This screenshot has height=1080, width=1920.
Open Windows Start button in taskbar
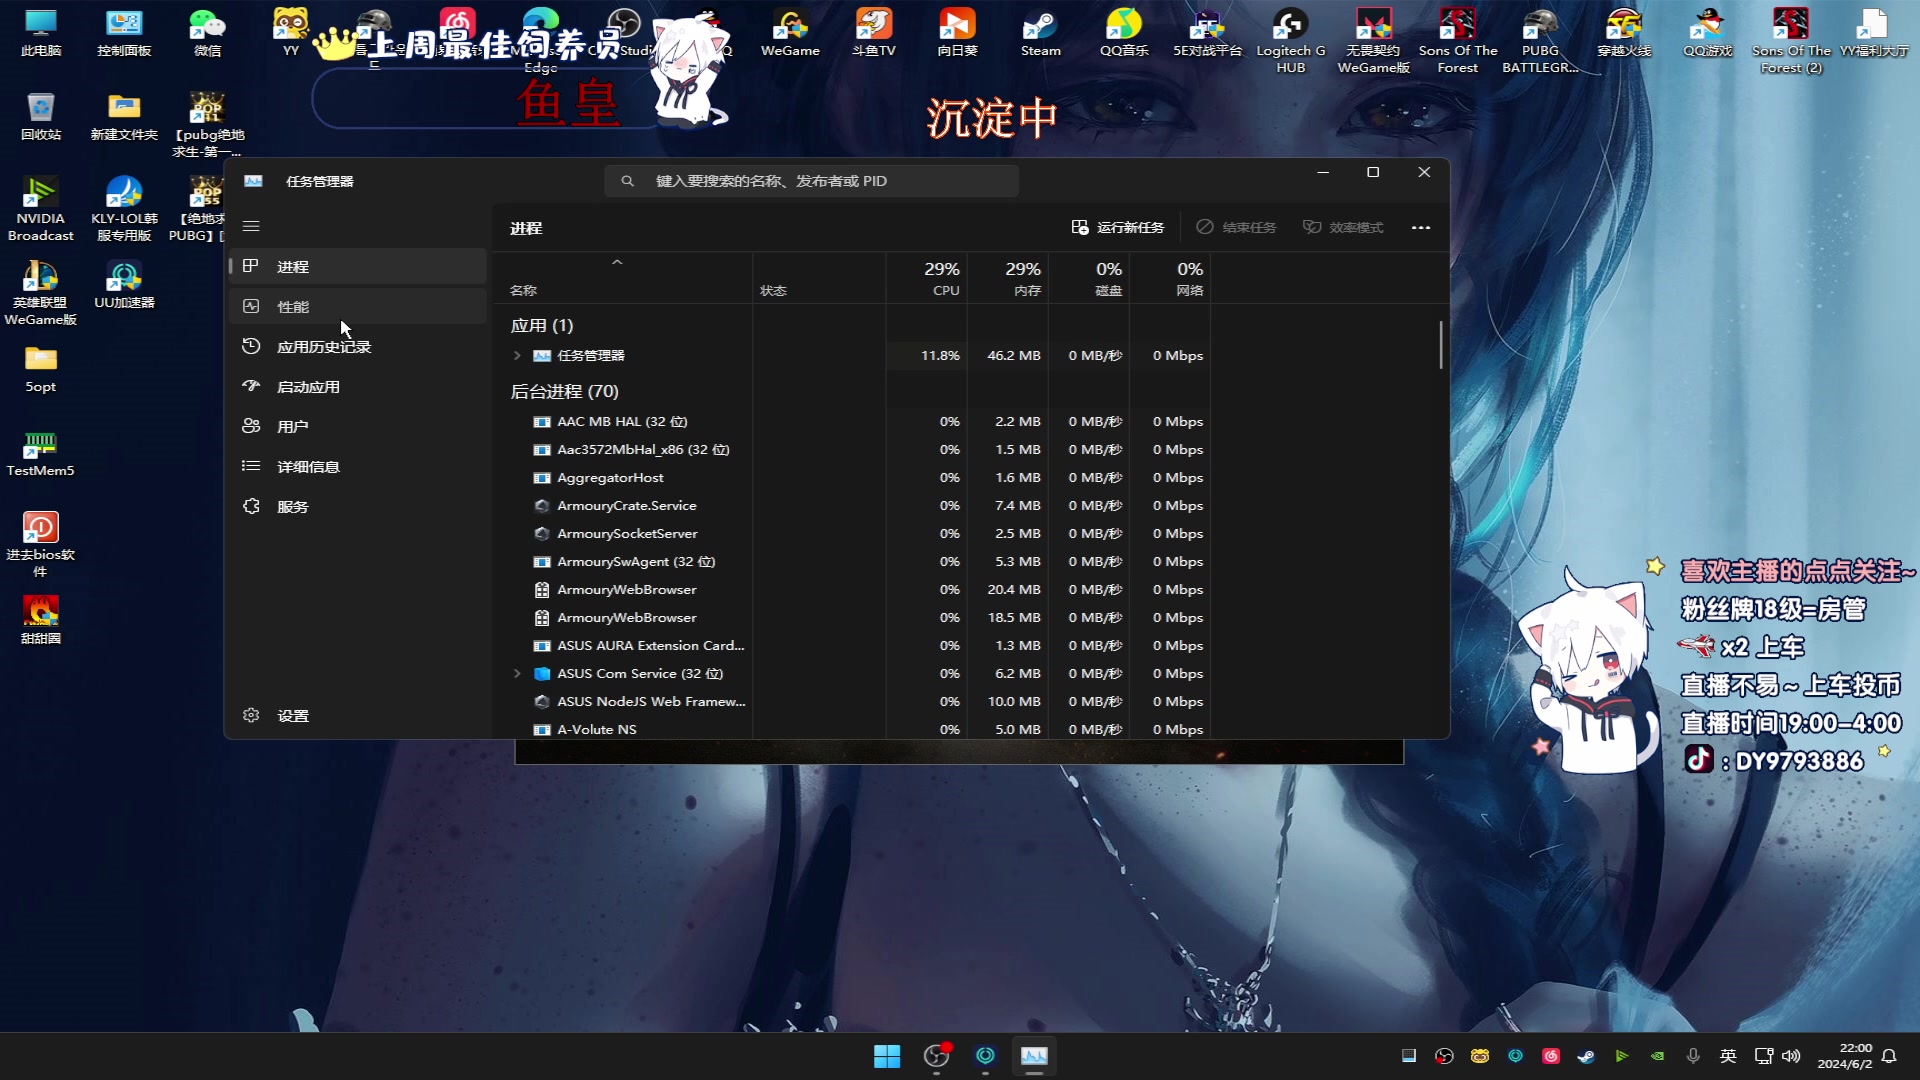click(886, 1056)
